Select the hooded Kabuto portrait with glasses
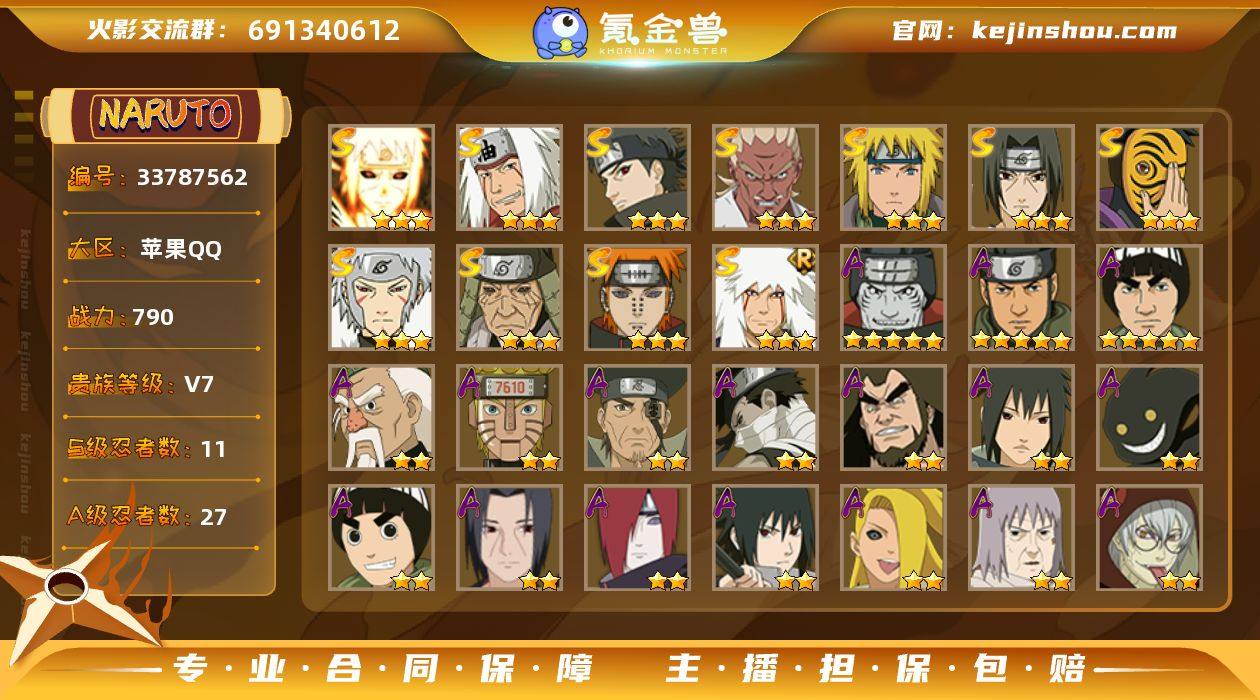 [x=1150, y=538]
